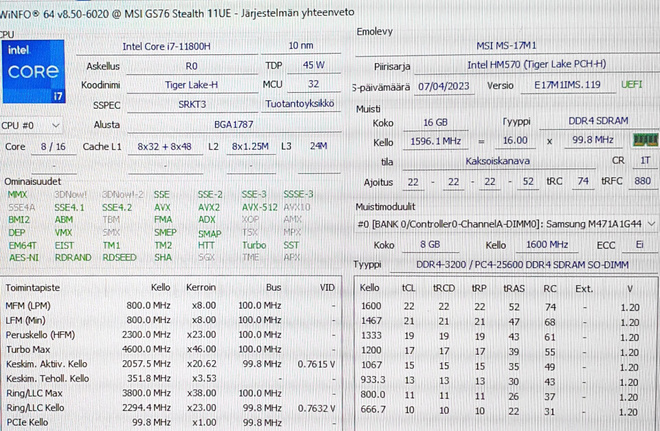Click the Intel HM570 chipset field
Image resolution: width=660 pixels, height=431 pixels.
(x=537, y=64)
